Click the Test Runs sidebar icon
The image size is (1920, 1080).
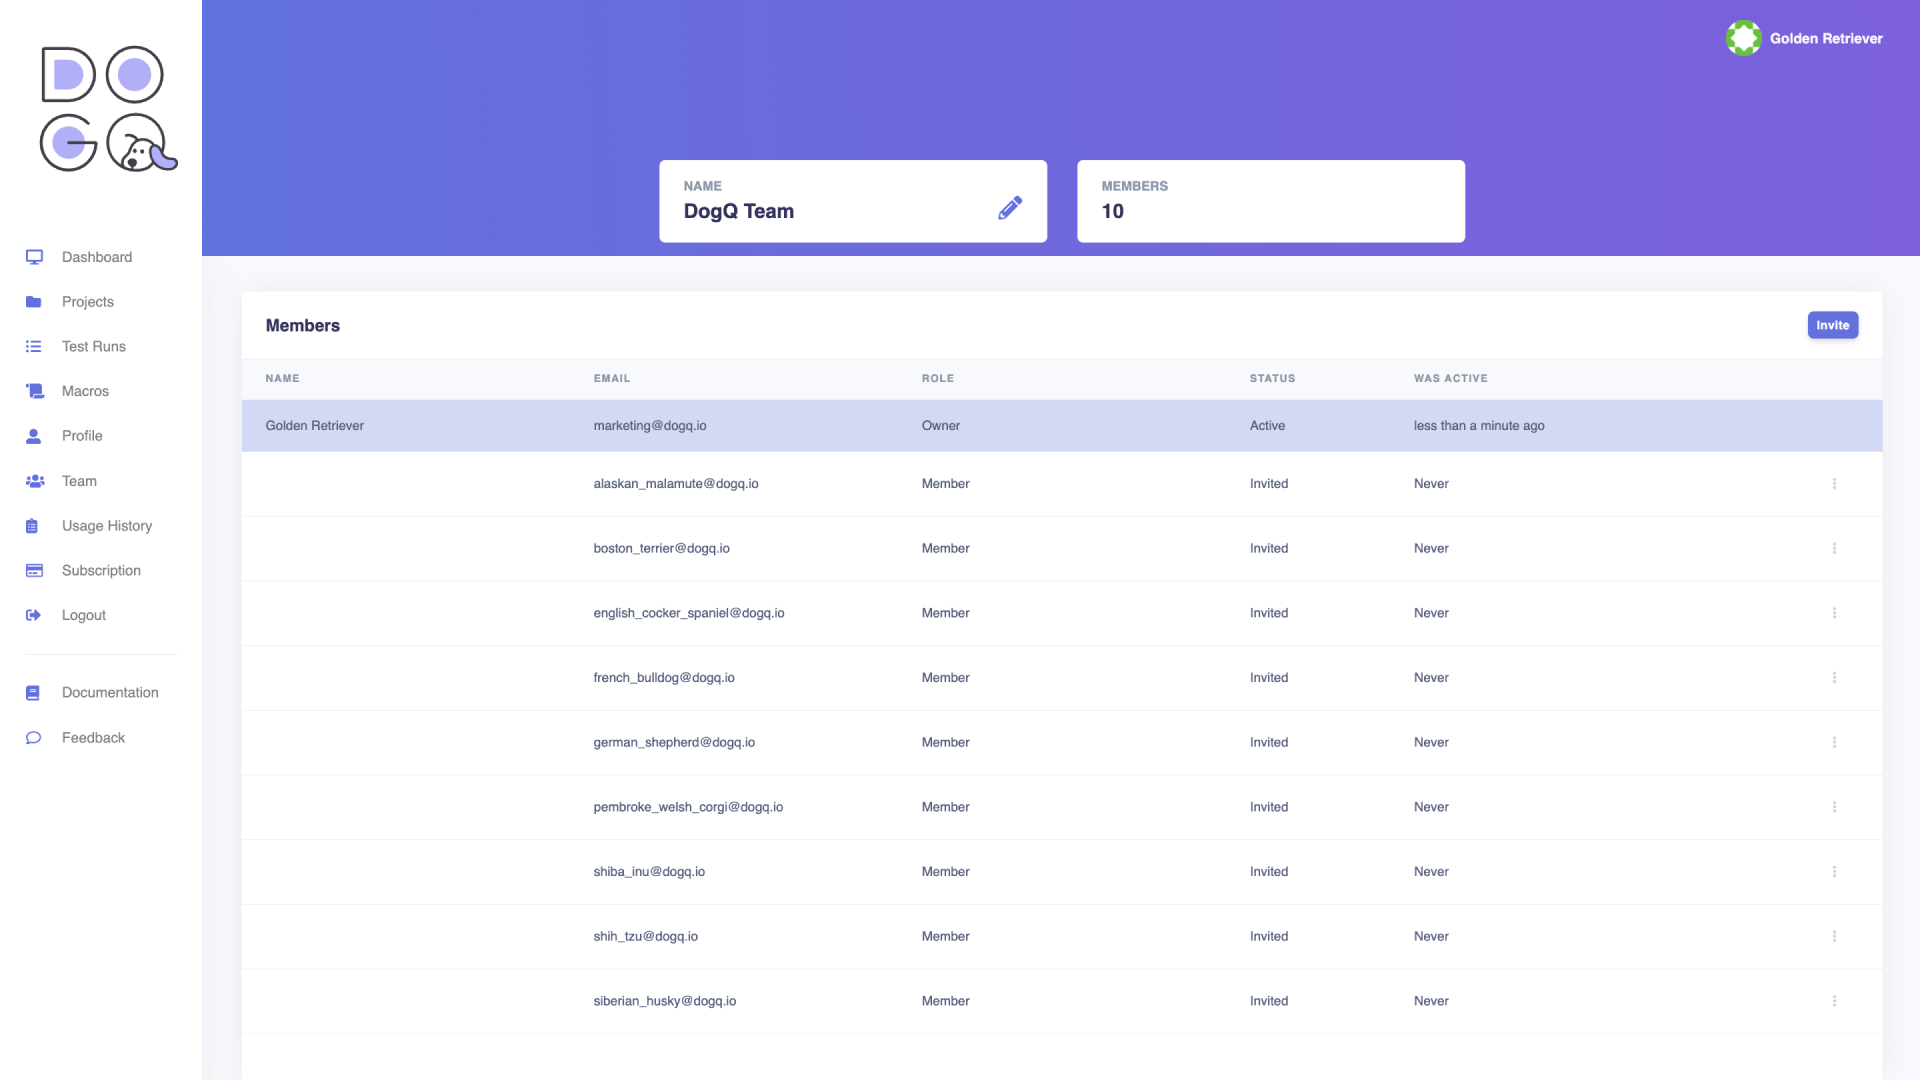[34, 345]
